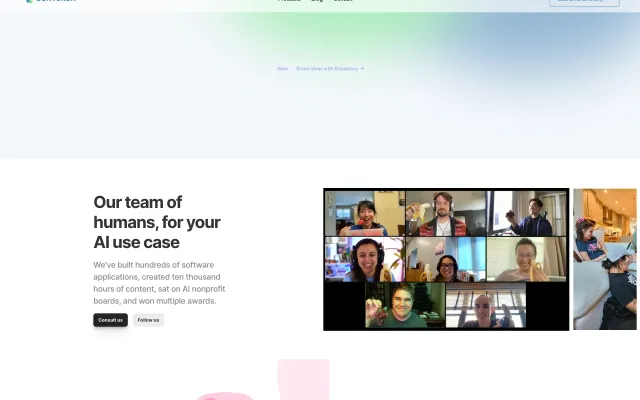
Task: Select video tile of man wearing headphones with banana
Action: coord(445,213)
